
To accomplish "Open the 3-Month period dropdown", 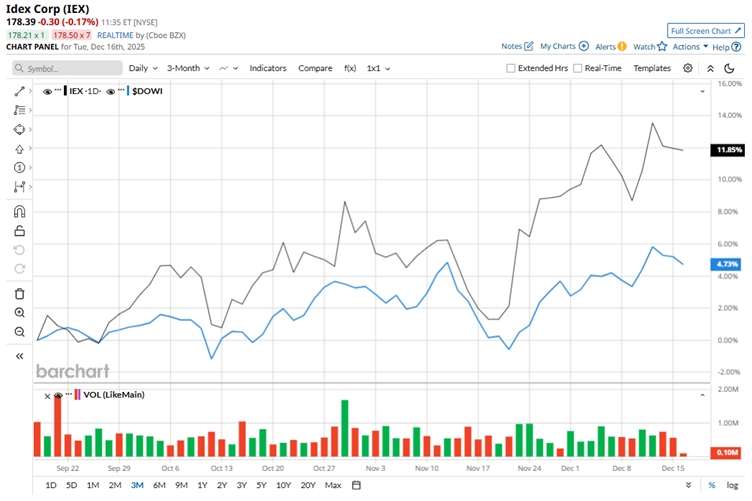I will tap(188, 68).
